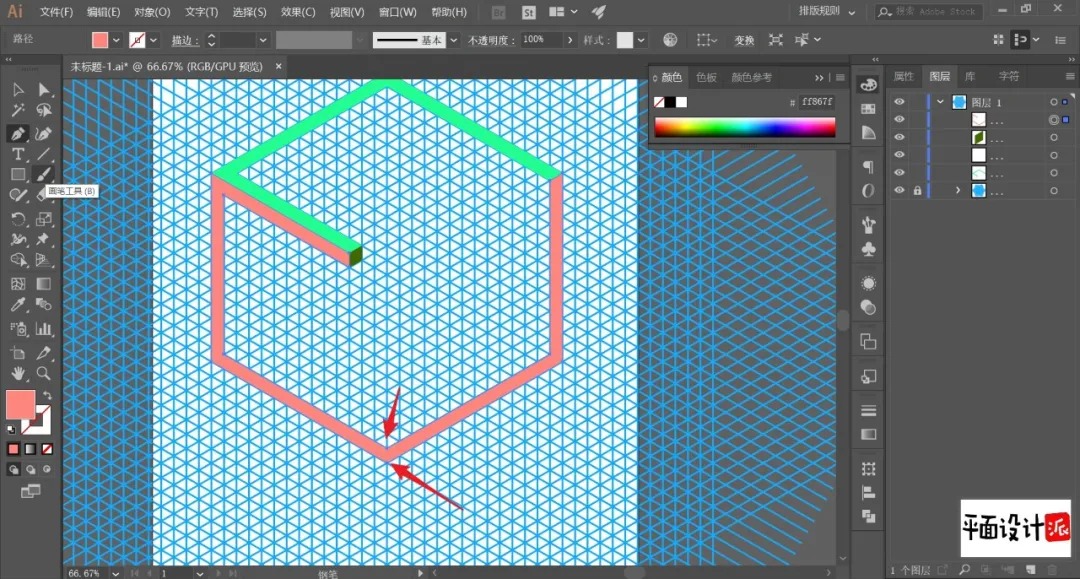This screenshot has width=1080, height=579.
Task: Open the Paragraph panel in the dock
Action: tap(869, 167)
